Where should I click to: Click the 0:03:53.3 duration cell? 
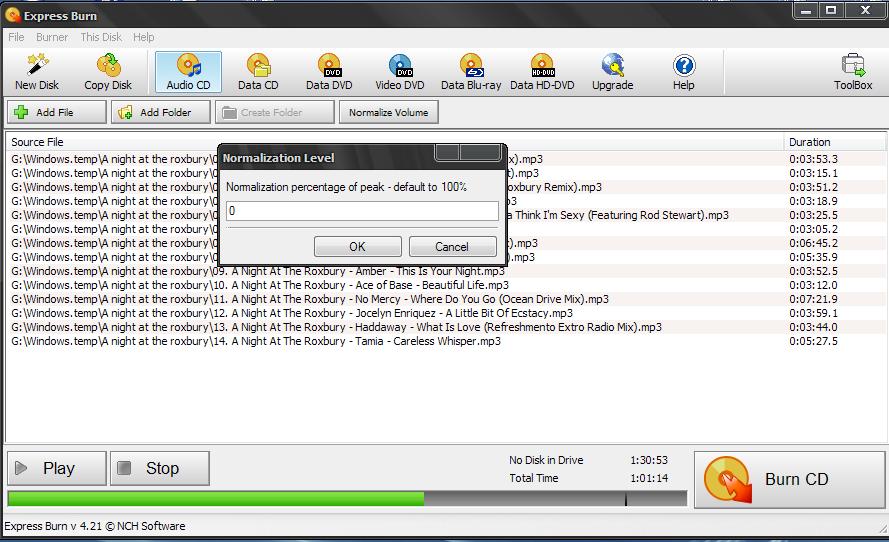point(813,159)
